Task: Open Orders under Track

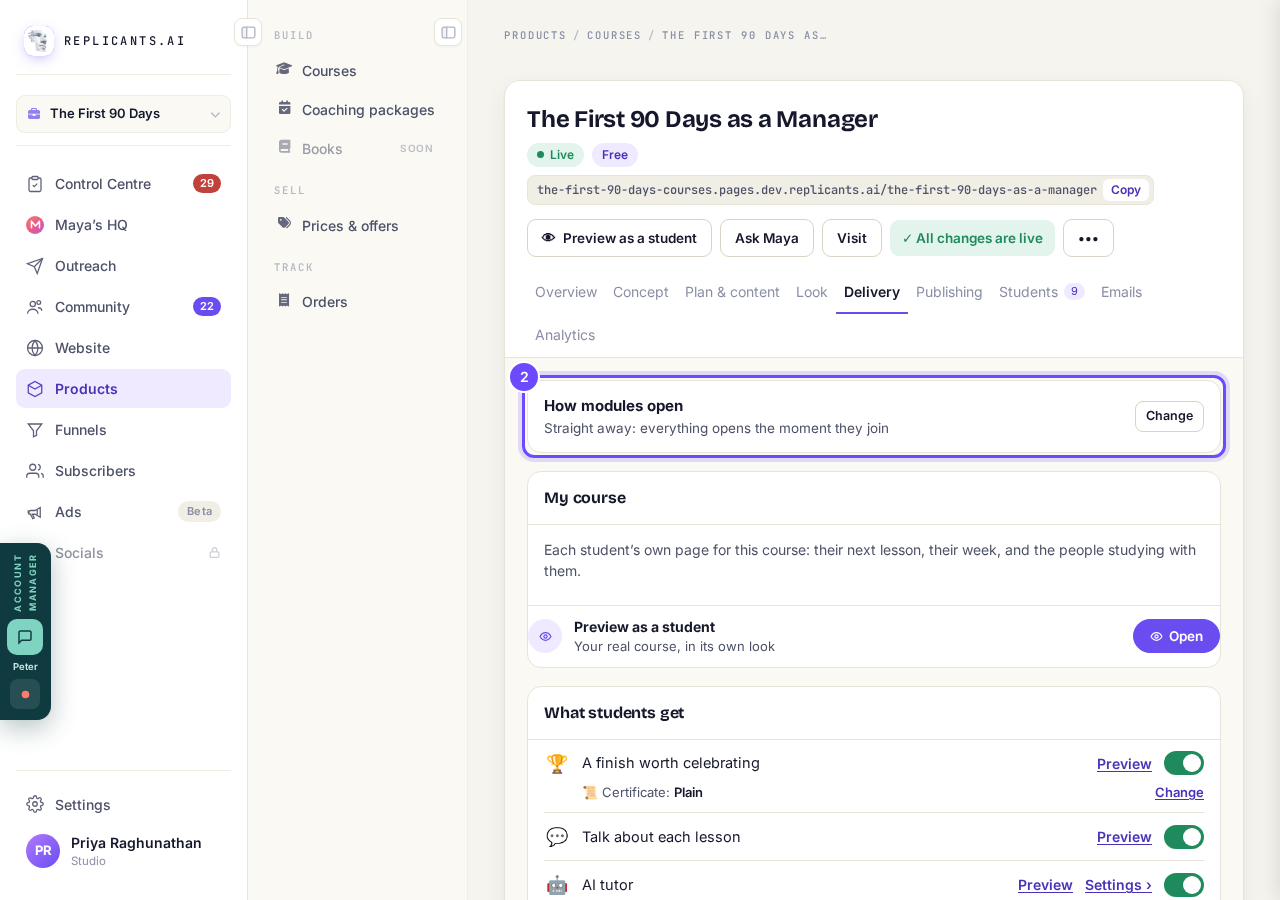Action: pos(355,301)
